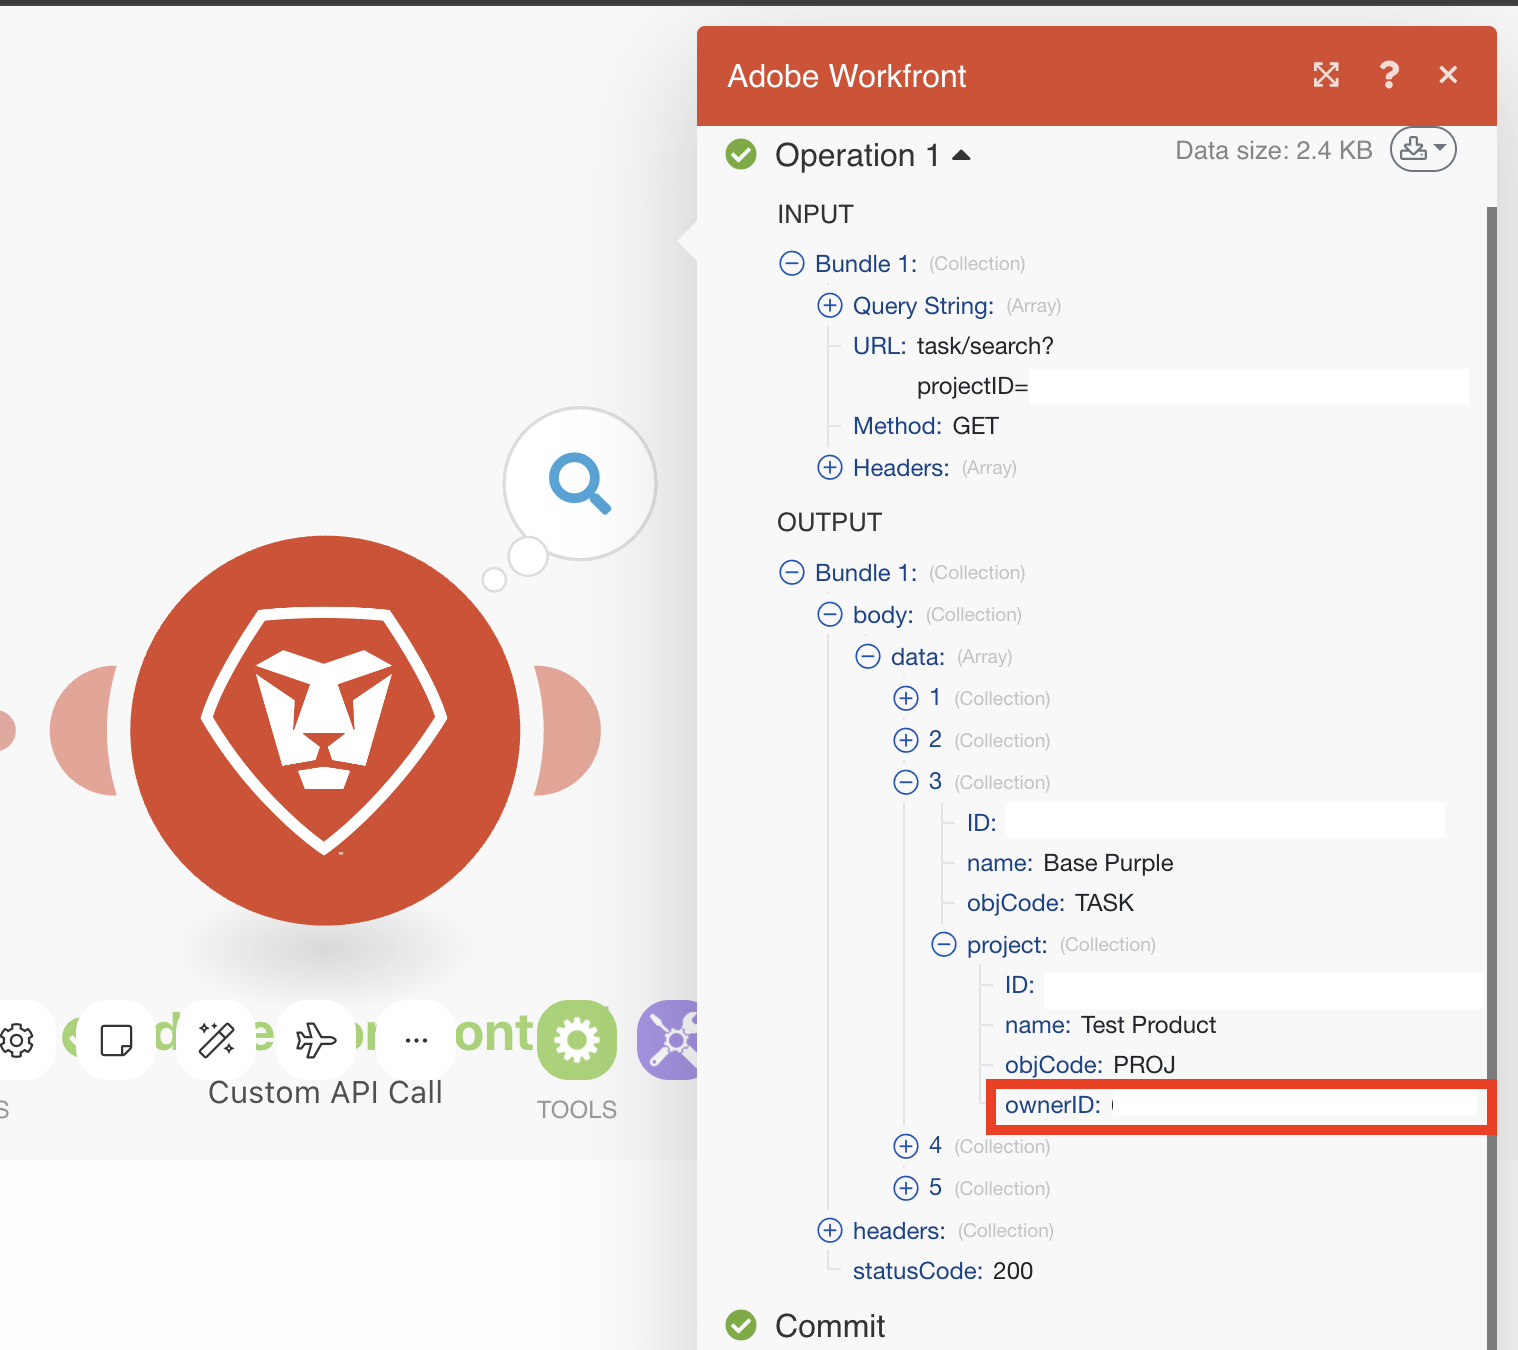
Task: Click the green TOOLS gear icon
Action: (577, 1040)
